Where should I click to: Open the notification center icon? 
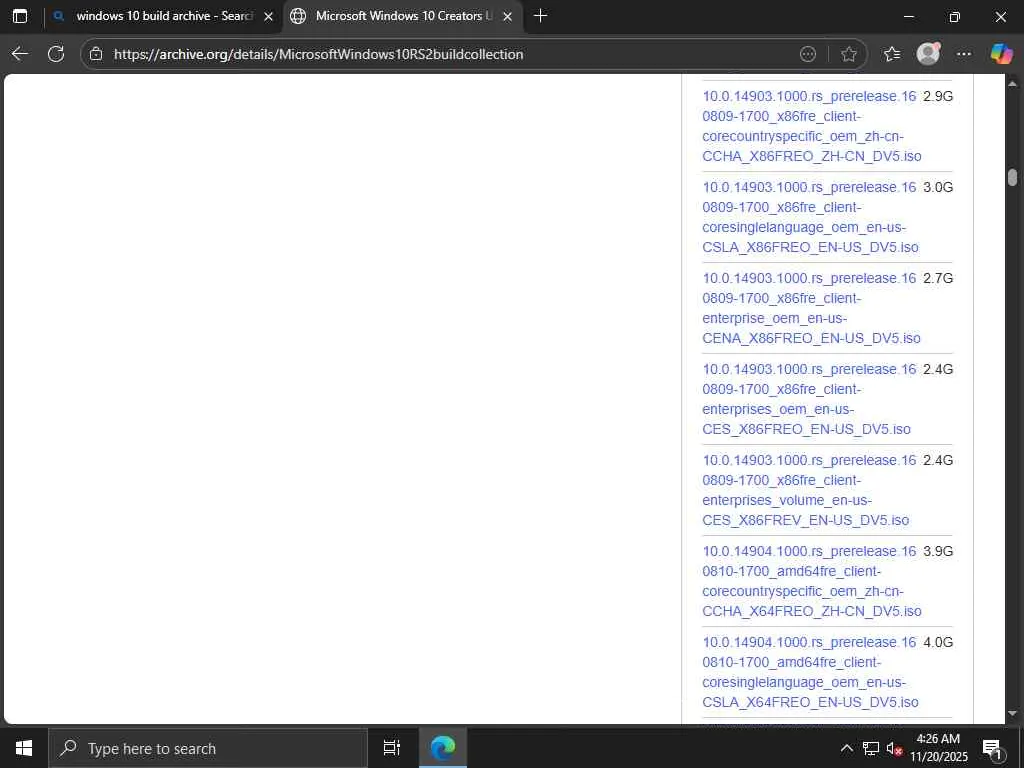992,749
